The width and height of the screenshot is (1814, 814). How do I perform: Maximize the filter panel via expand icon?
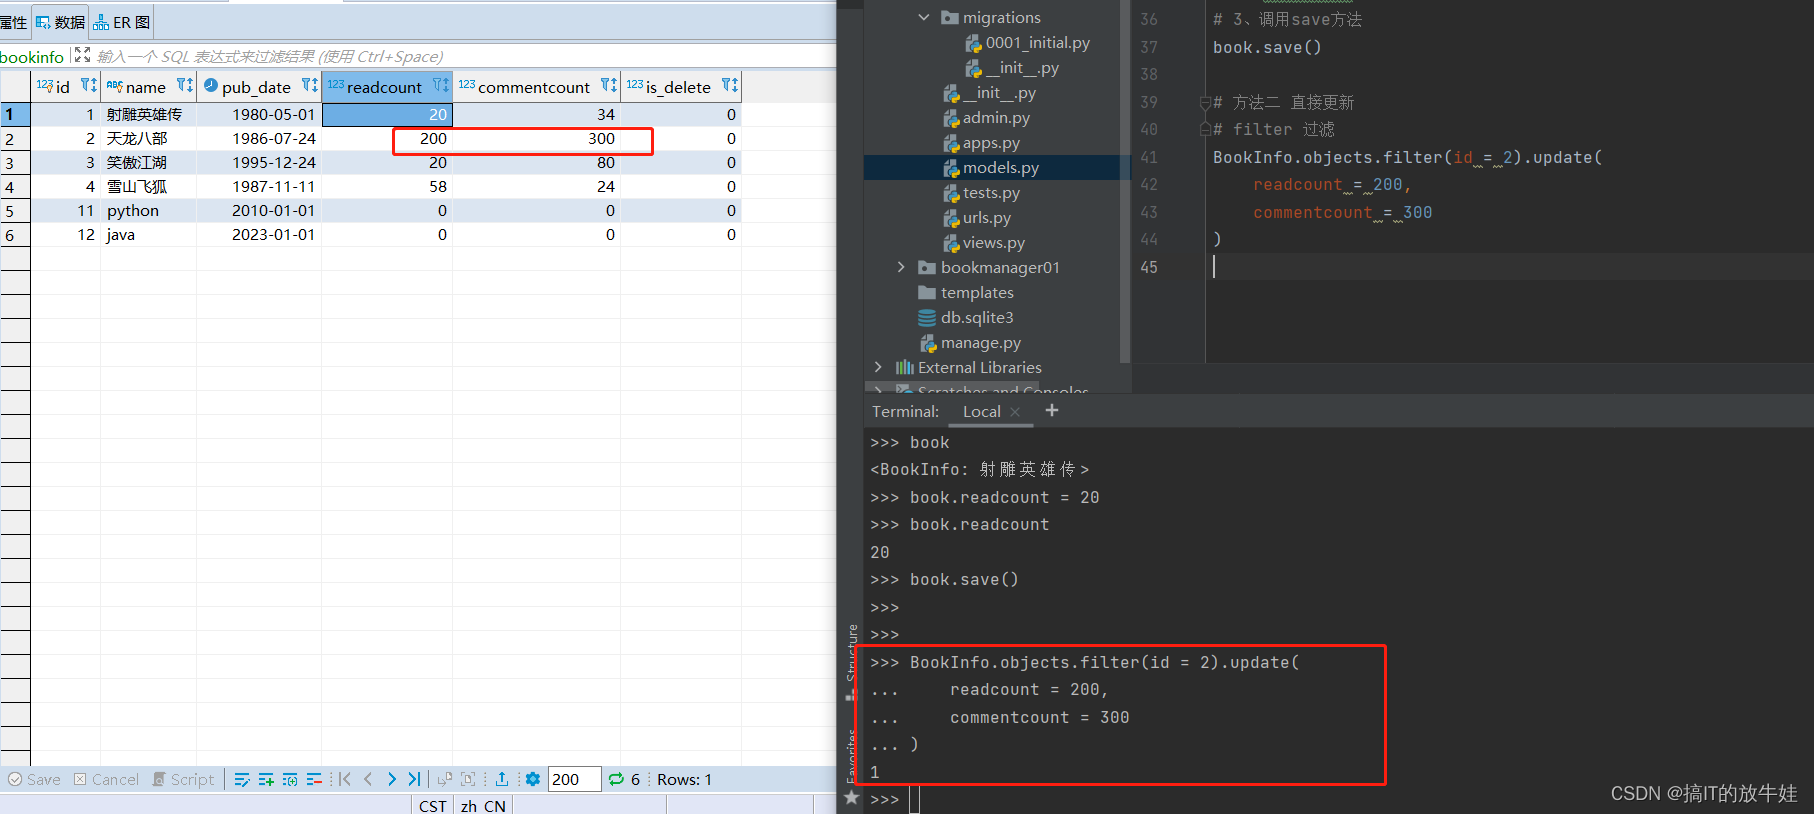click(x=82, y=55)
